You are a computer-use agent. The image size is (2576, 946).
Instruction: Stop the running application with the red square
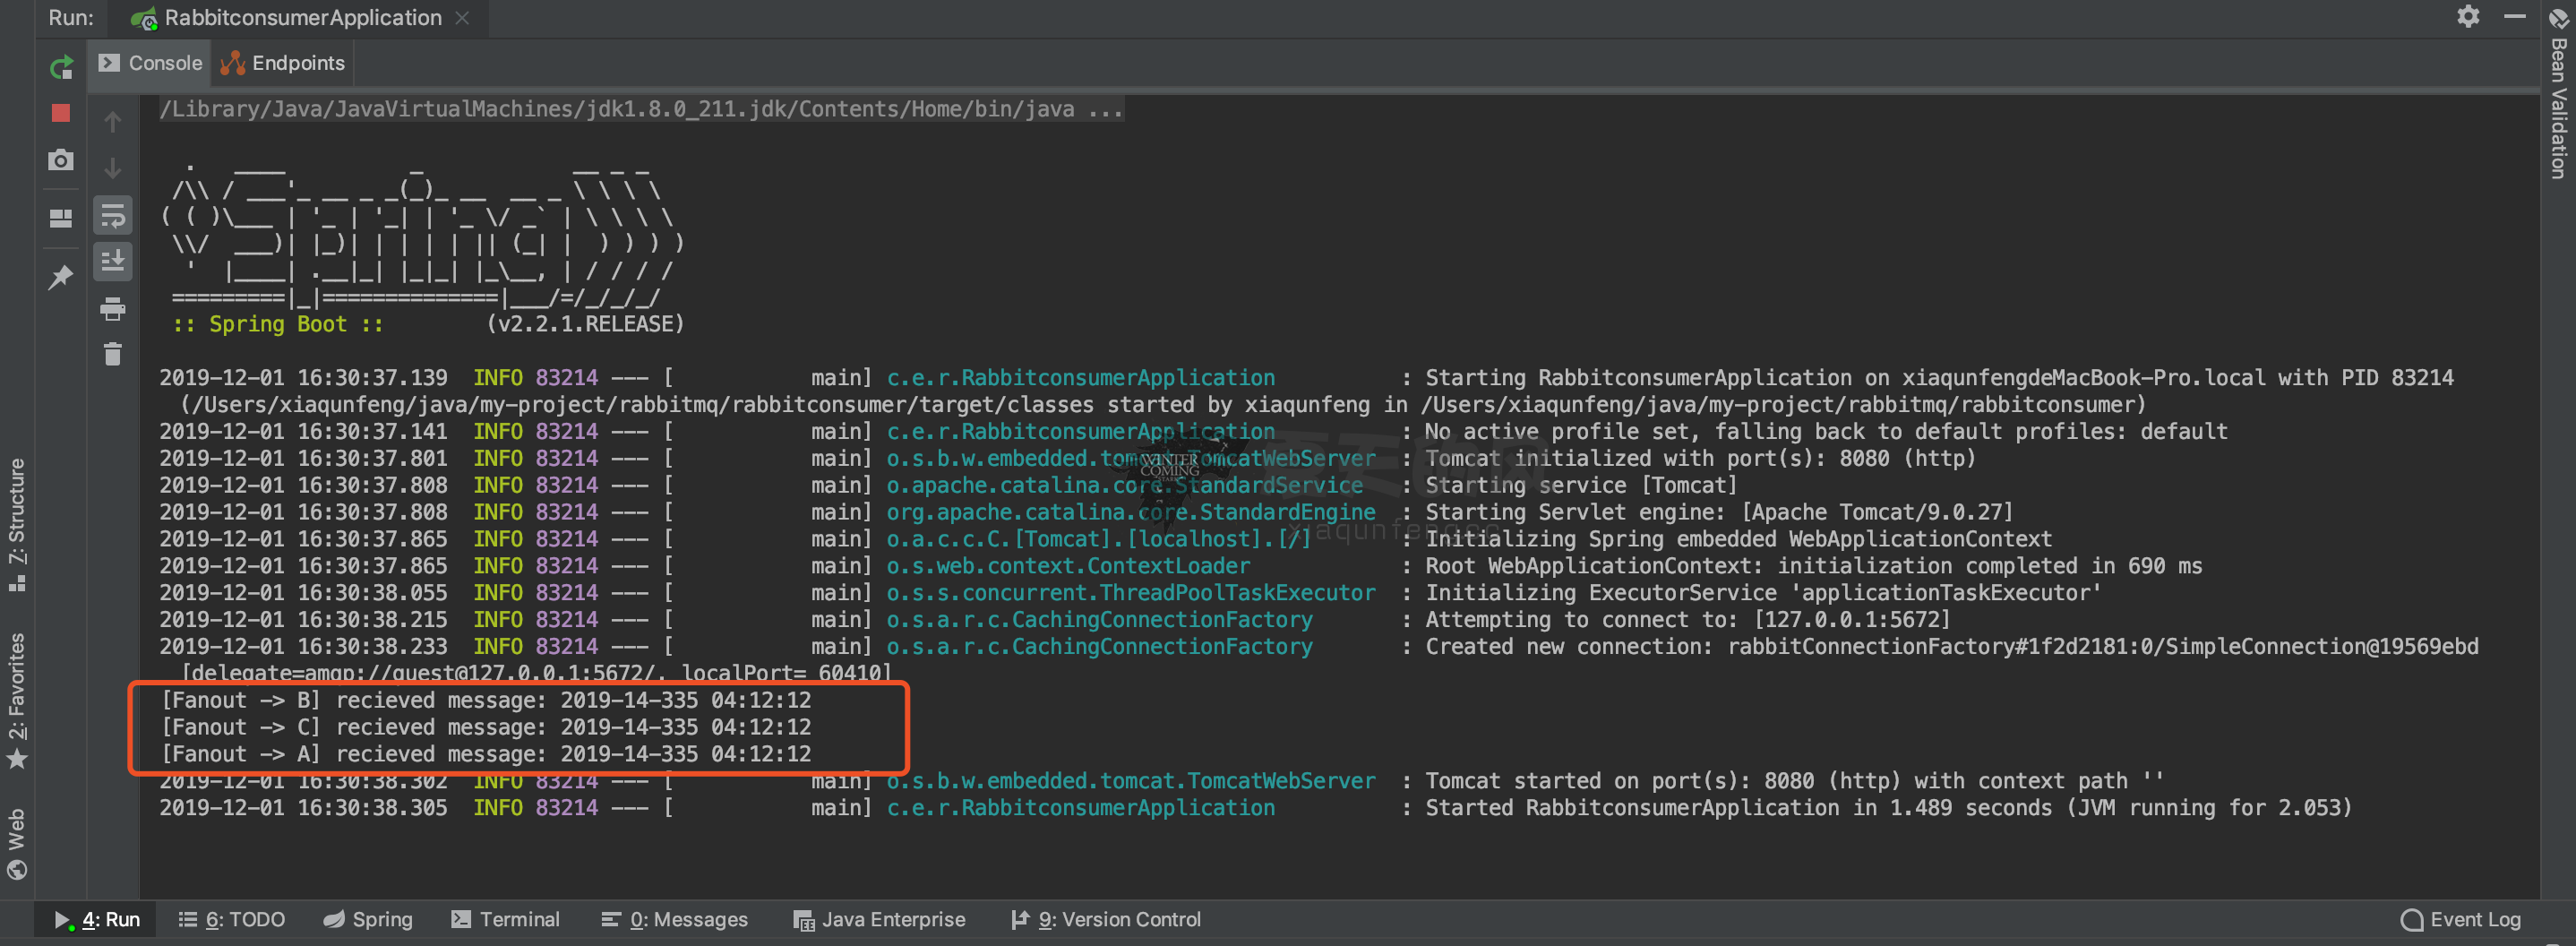click(61, 113)
